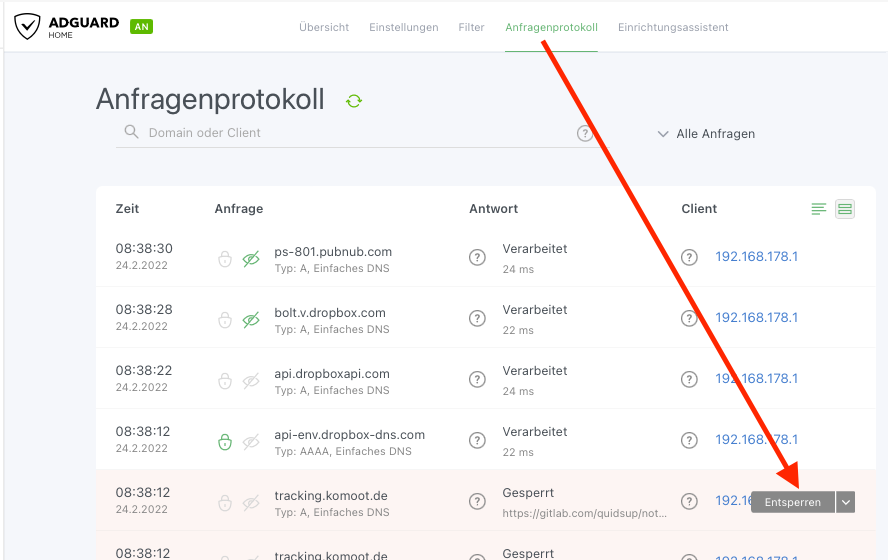Open response details icon for bolt.v.dropbox.com
The height and width of the screenshot is (560, 888).
pos(477,319)
